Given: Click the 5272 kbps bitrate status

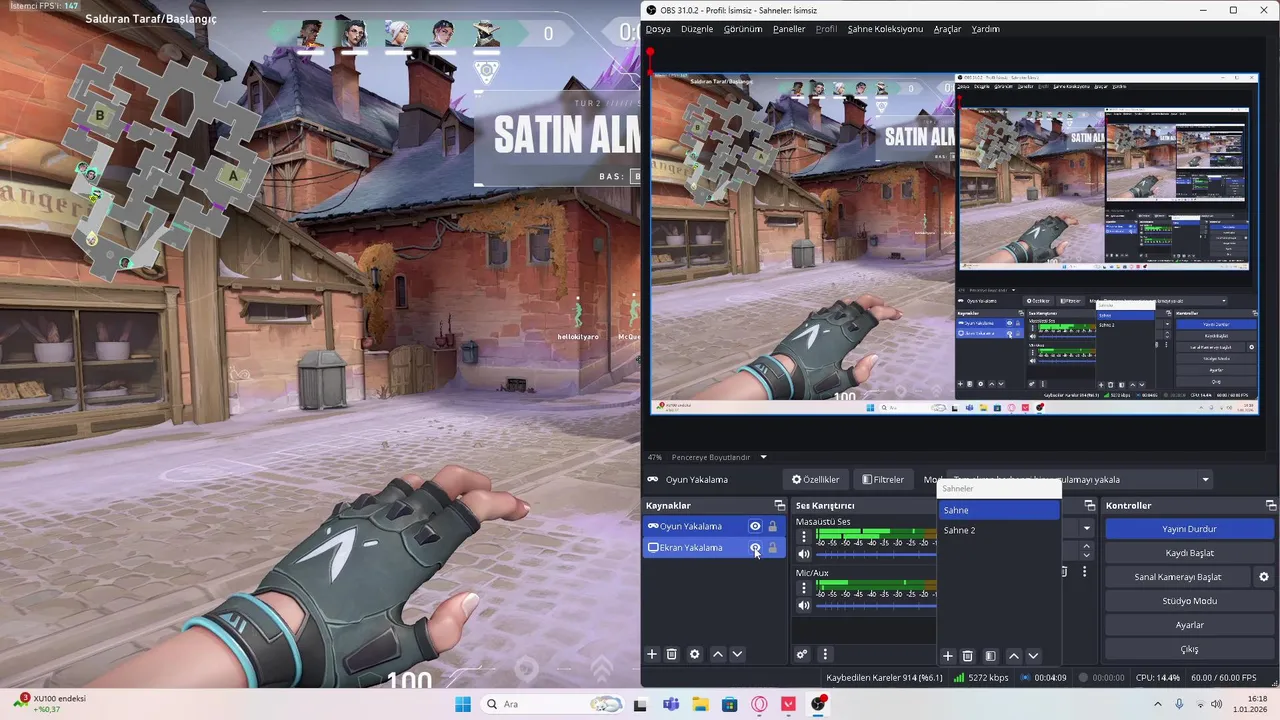Looking at the screenshot, I should click(982, 677).
